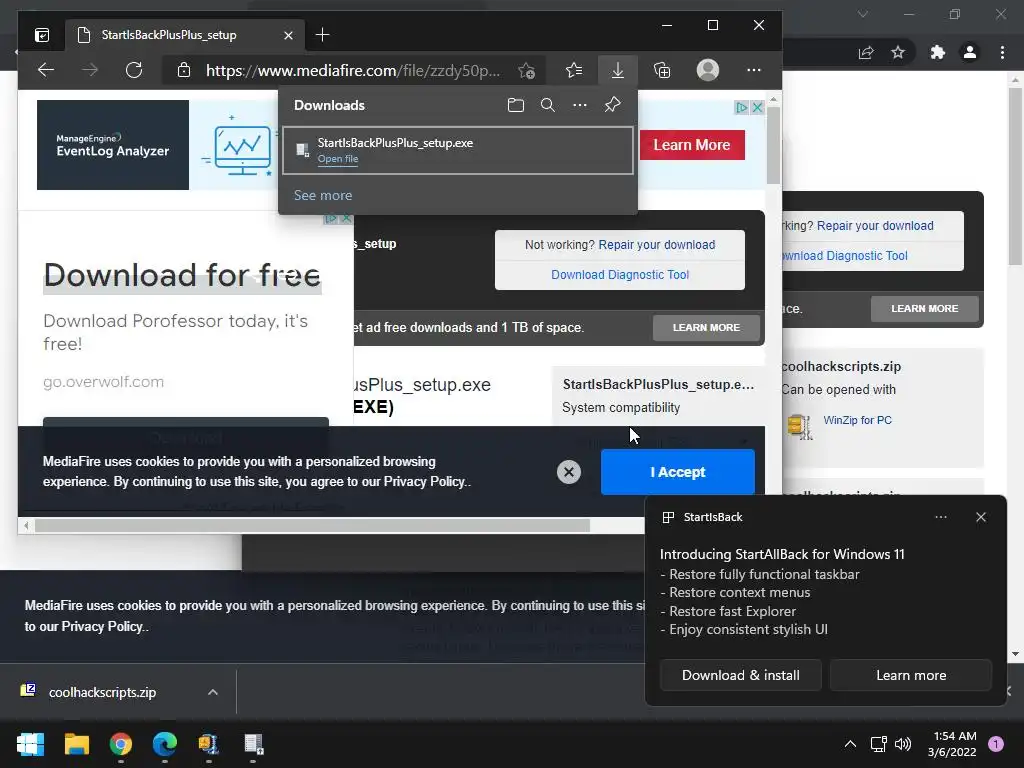This screenshot has height=768, width=1024.
Task: Click Learn more in StartIsBack notification
Action: (911, 675)
